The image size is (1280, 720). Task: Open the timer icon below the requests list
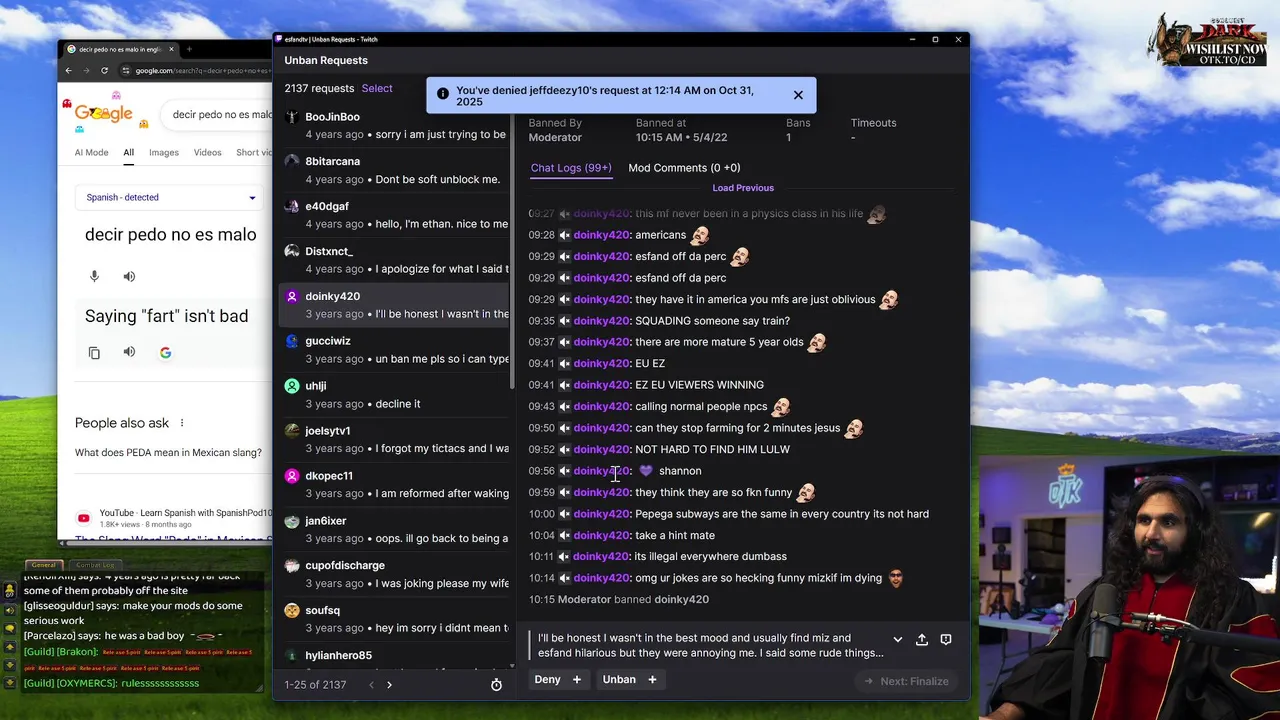click(496, 685)
